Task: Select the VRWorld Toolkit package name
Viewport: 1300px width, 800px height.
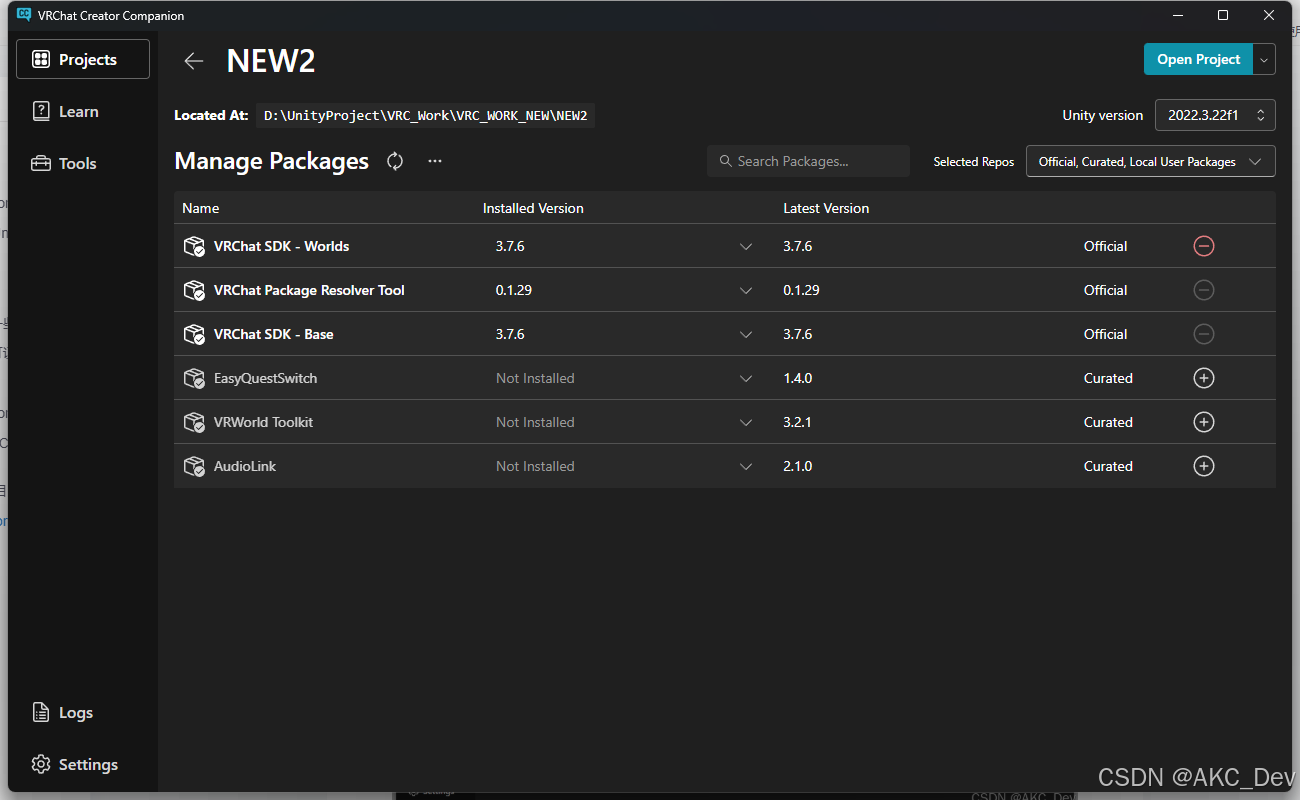Action: coord(263,422)
